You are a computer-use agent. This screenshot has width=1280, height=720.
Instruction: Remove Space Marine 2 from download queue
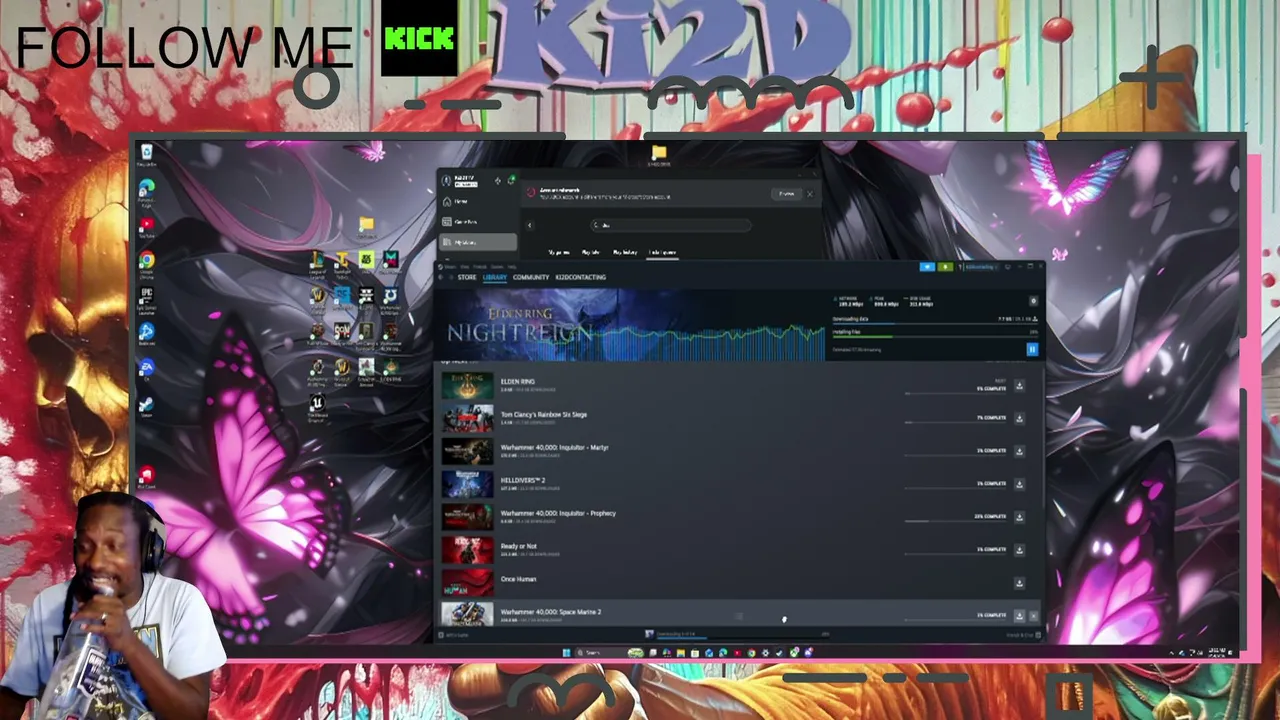pyautogui.click(x=1033, y=616)
